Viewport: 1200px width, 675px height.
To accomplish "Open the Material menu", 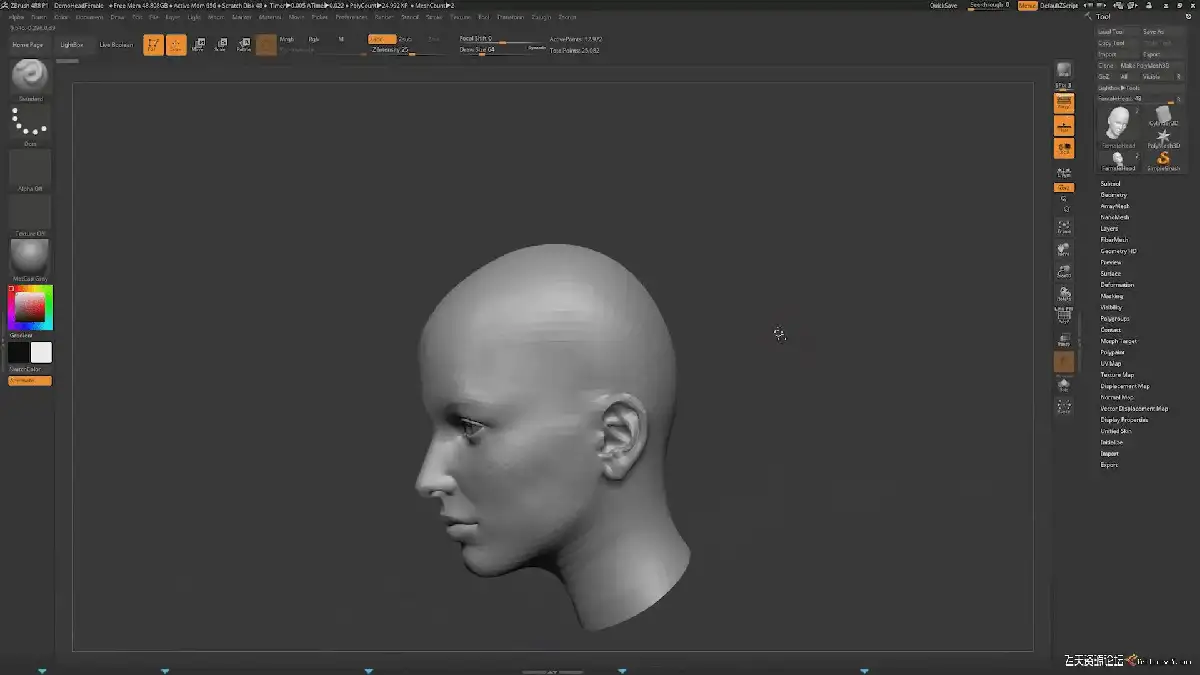I will [270, 17].
